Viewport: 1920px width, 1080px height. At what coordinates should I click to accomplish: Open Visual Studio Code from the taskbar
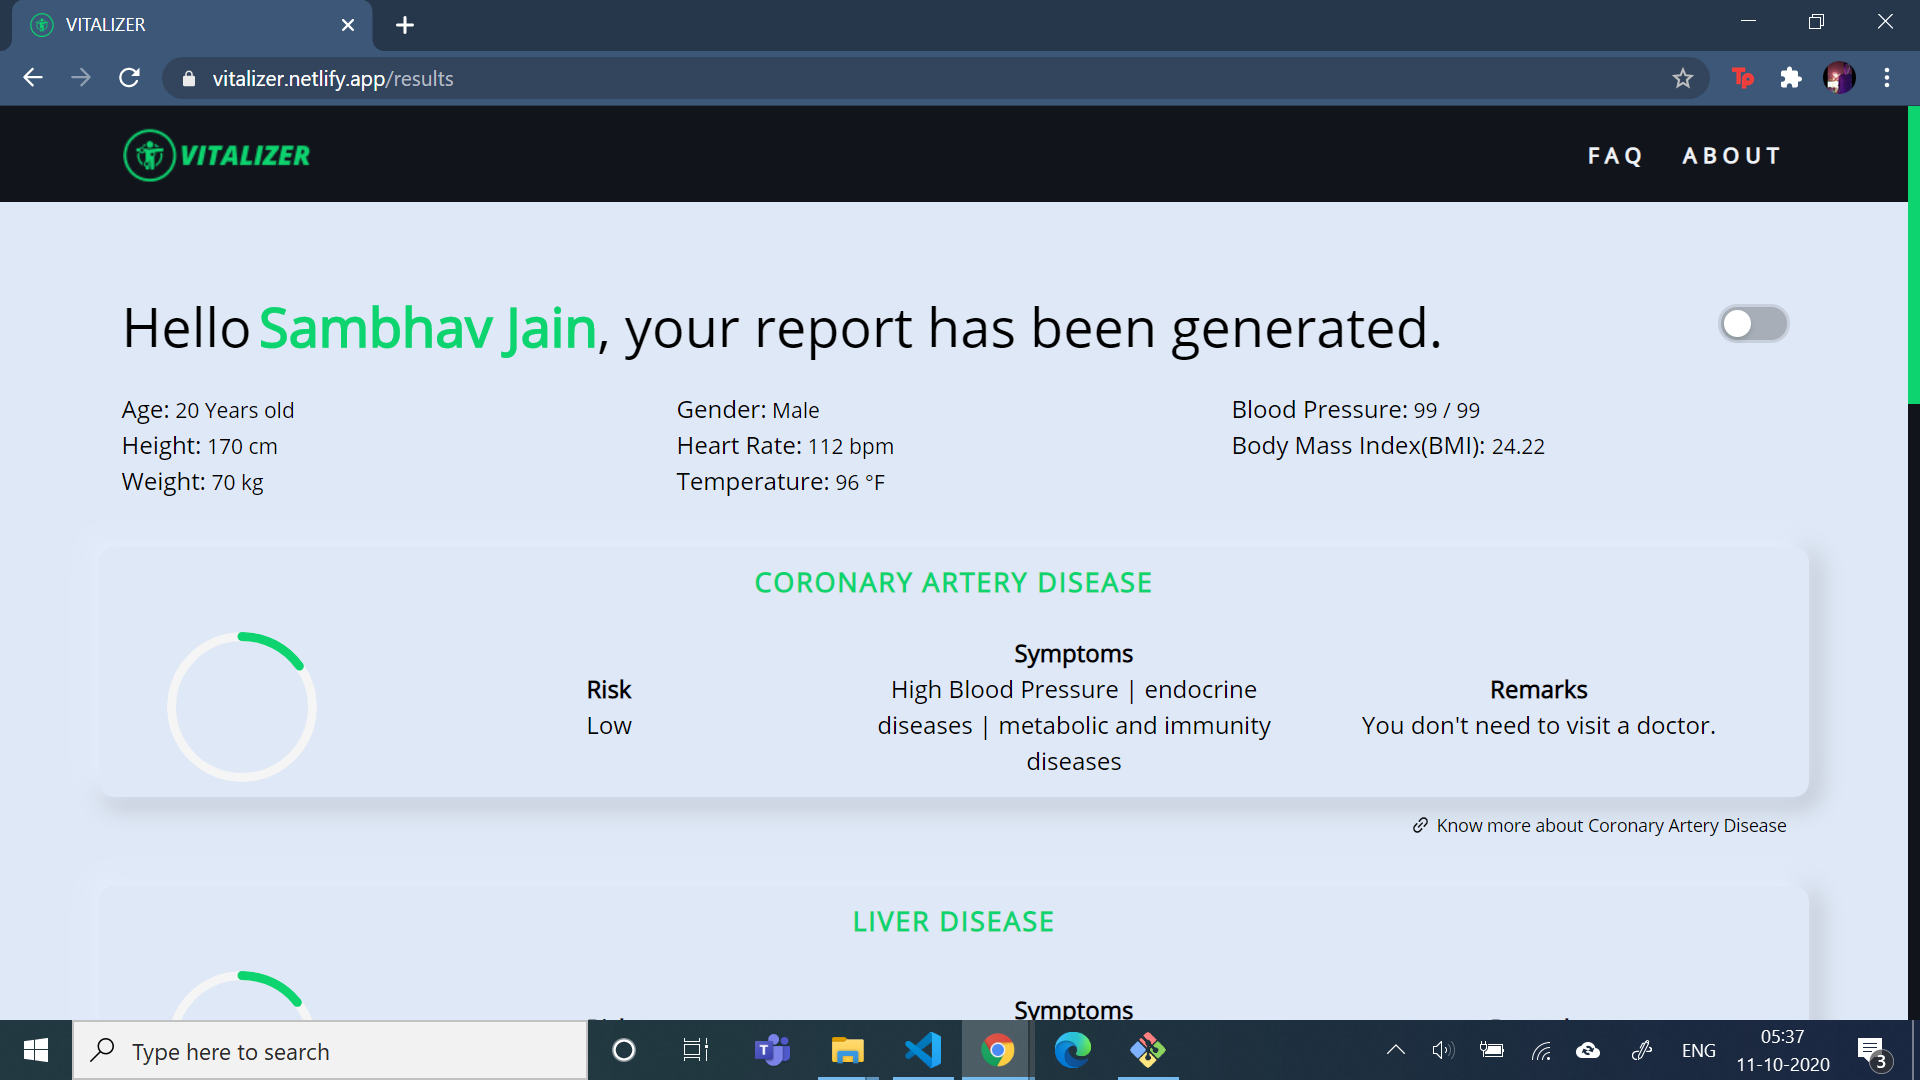tap(922, 1050)
